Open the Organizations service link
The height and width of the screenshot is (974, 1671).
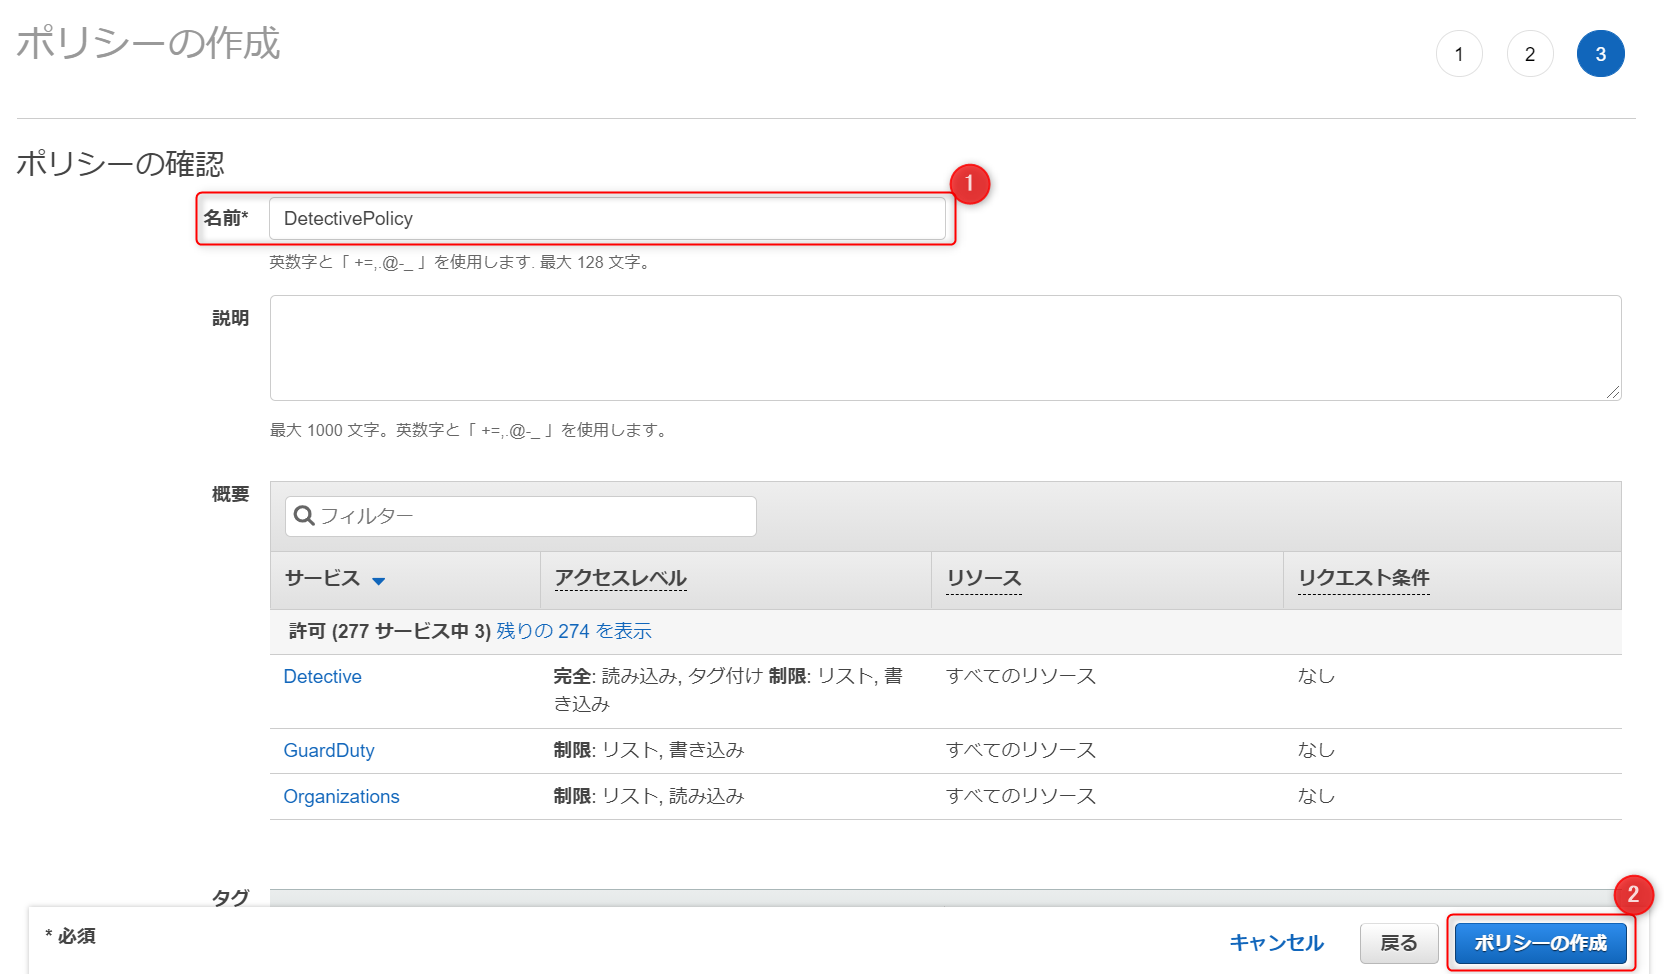[341, 797]
